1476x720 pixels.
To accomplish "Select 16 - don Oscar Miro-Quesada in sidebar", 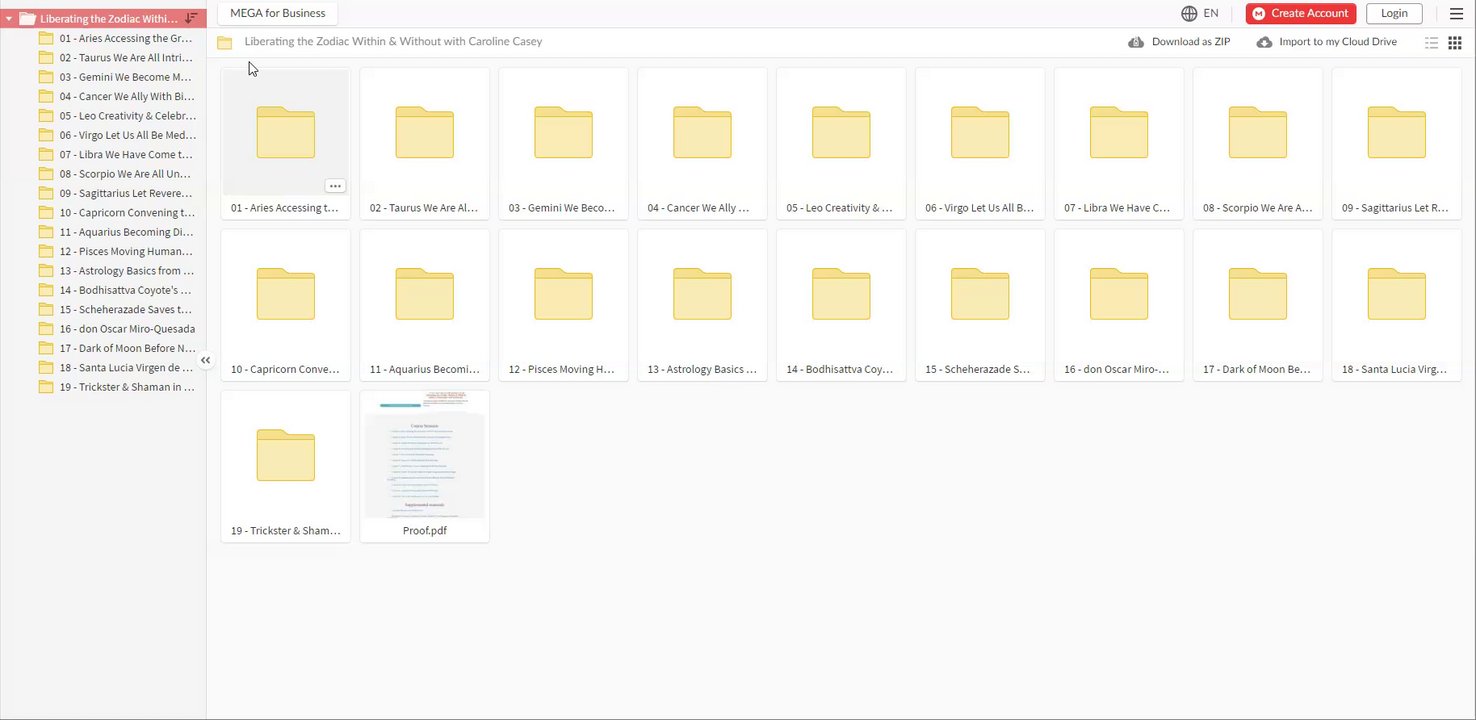I will pos(115,329).
